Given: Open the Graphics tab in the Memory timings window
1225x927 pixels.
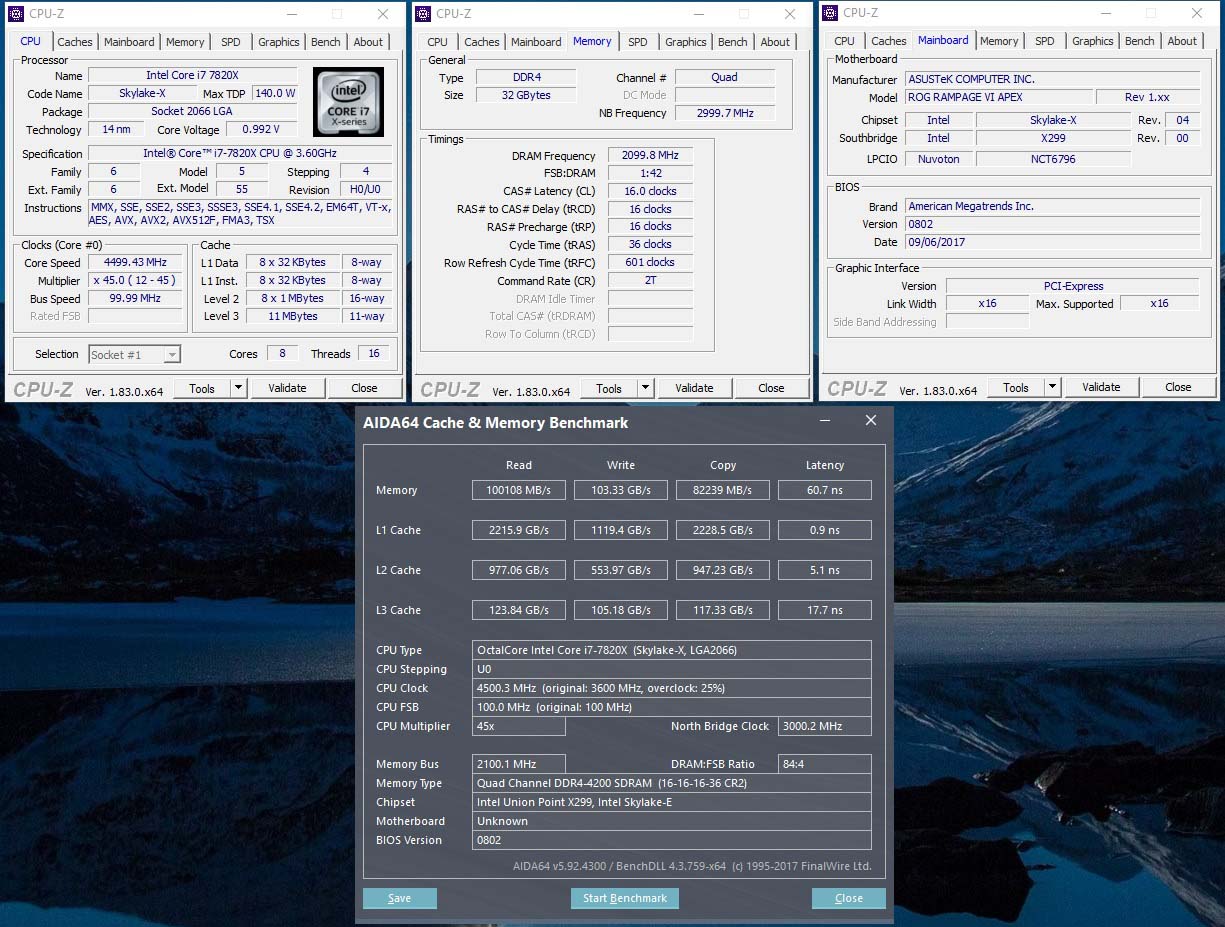Looking at the screenshot, I should tap(685, 42).
